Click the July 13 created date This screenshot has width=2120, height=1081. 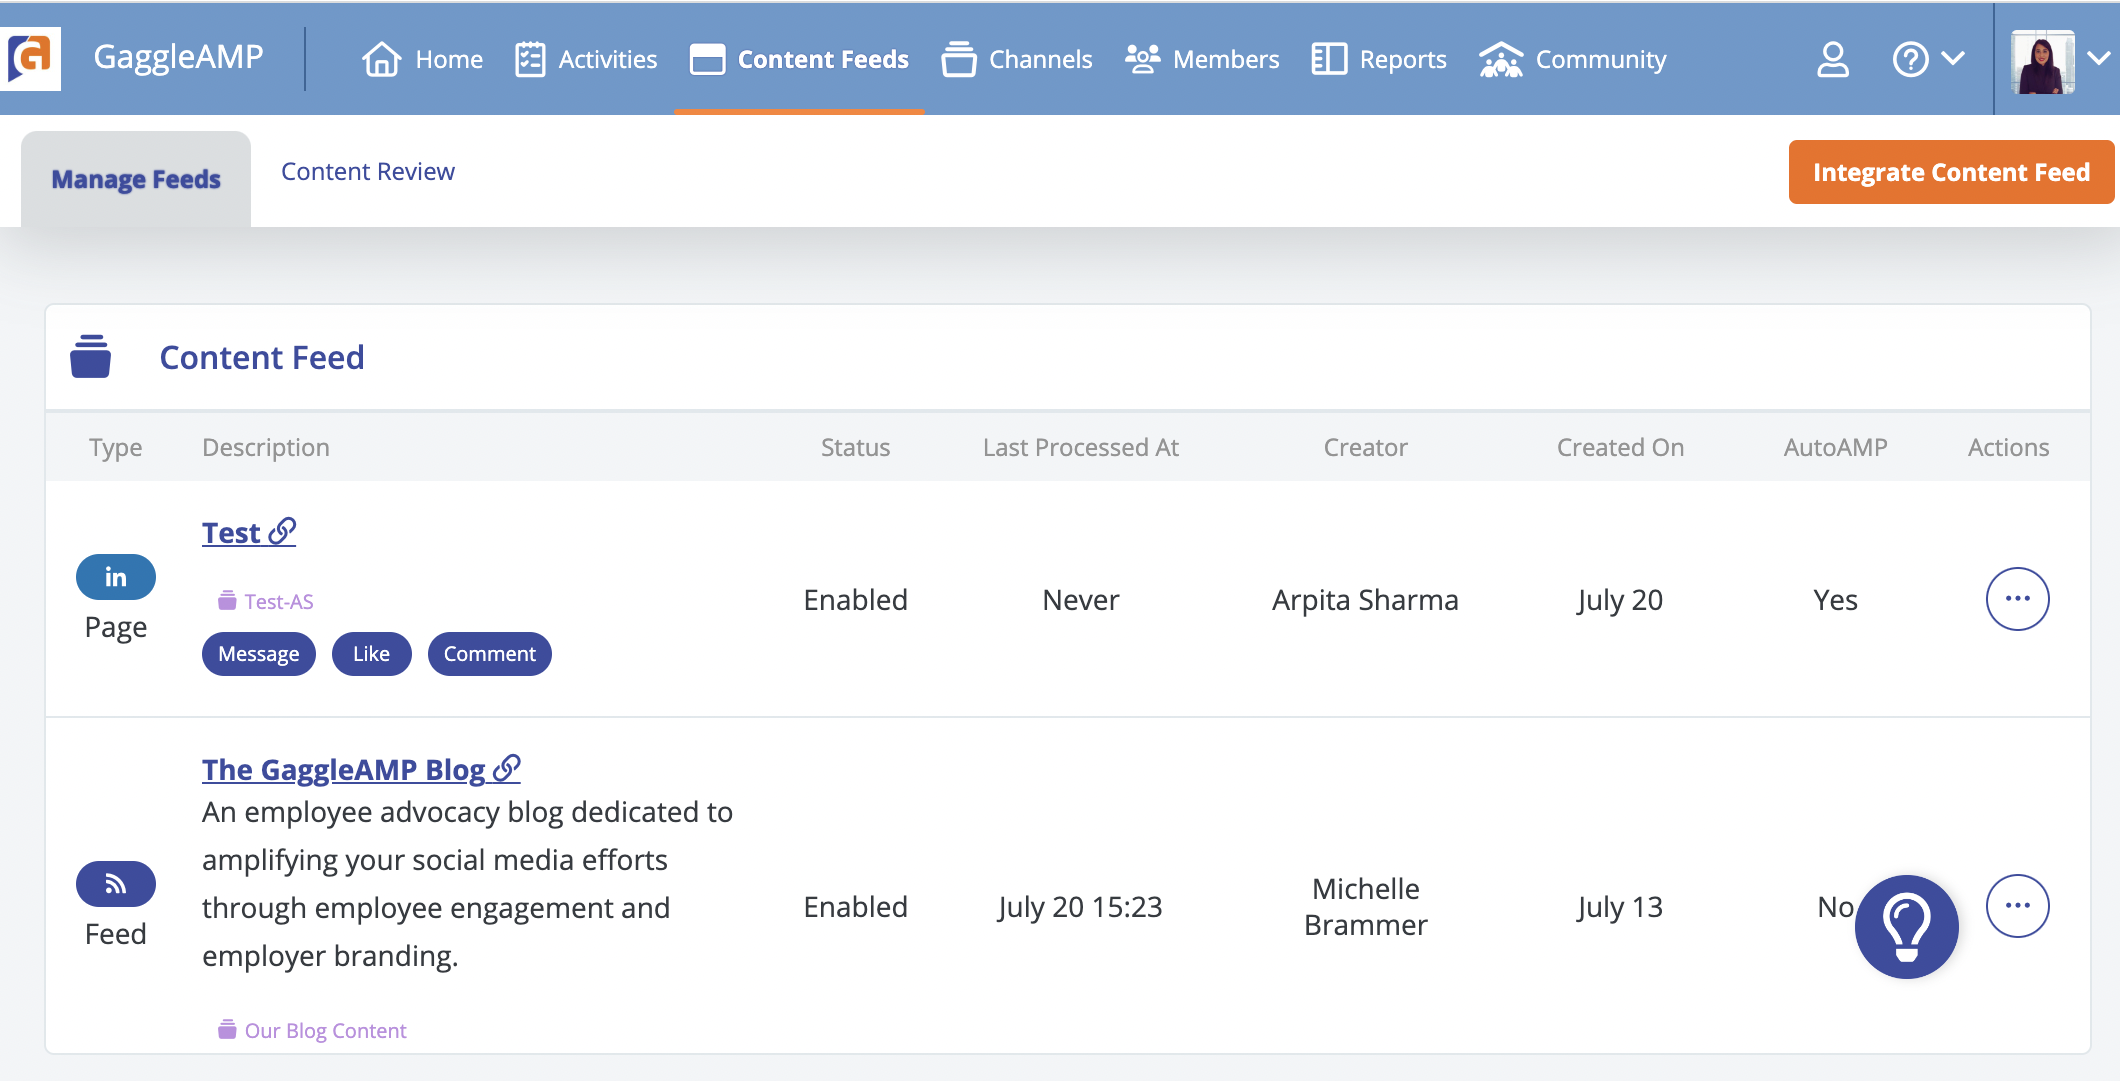(1620, 907)
